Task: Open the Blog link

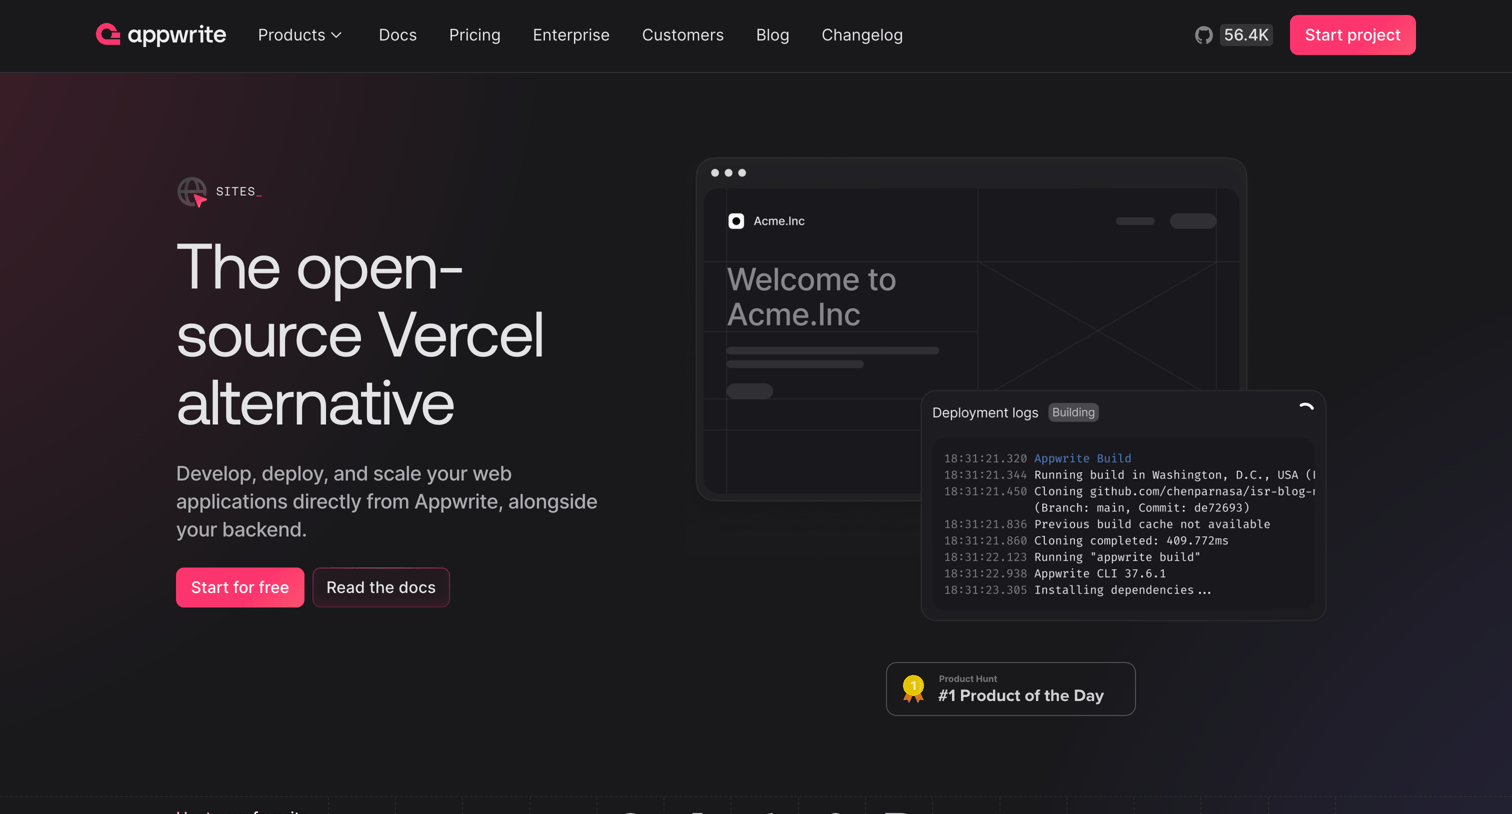Action: coord(772,35)
